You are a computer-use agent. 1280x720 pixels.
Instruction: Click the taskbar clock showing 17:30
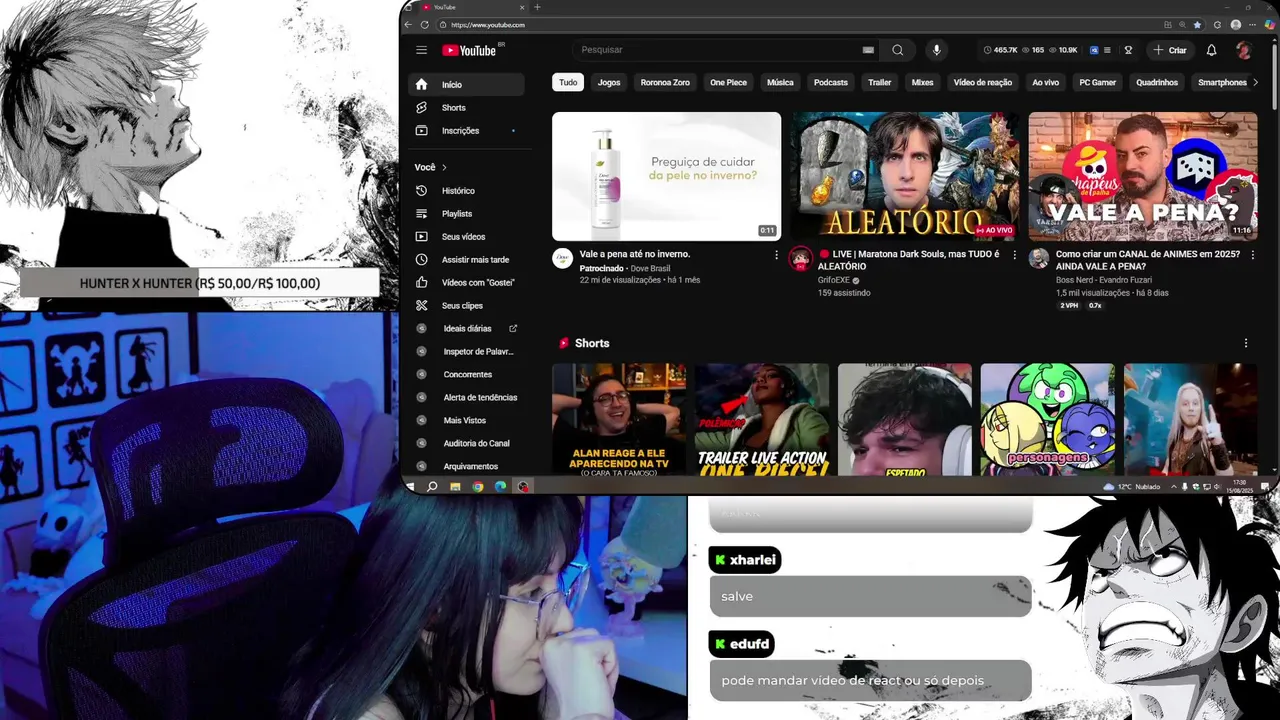(x=1240, y=487)
